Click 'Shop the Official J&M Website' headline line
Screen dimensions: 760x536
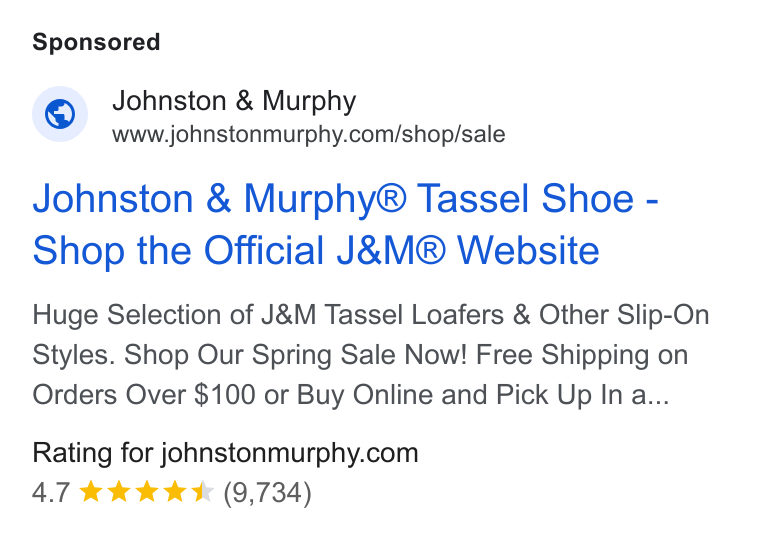[316, 251]
